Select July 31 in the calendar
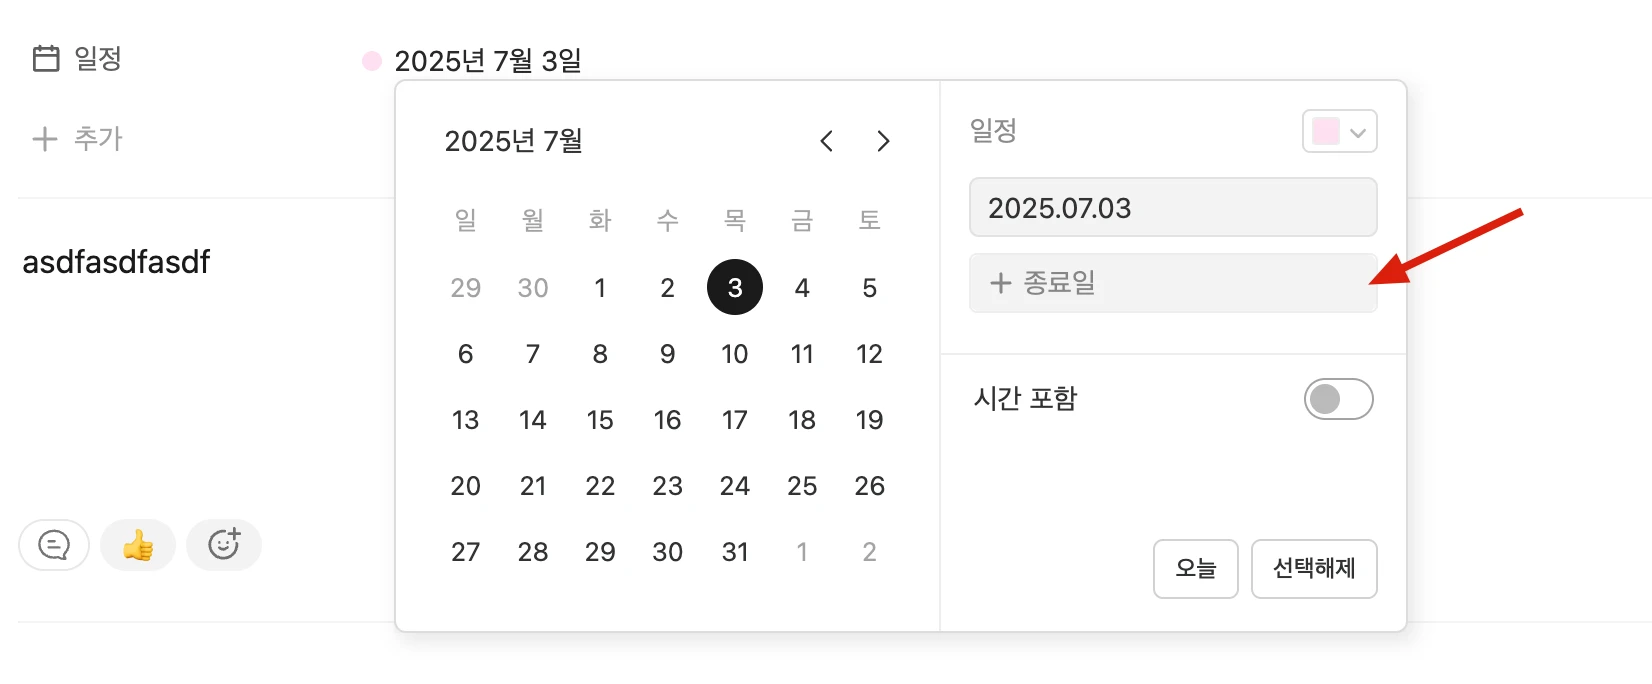The image size is (1652, 684). coord(735,552)
